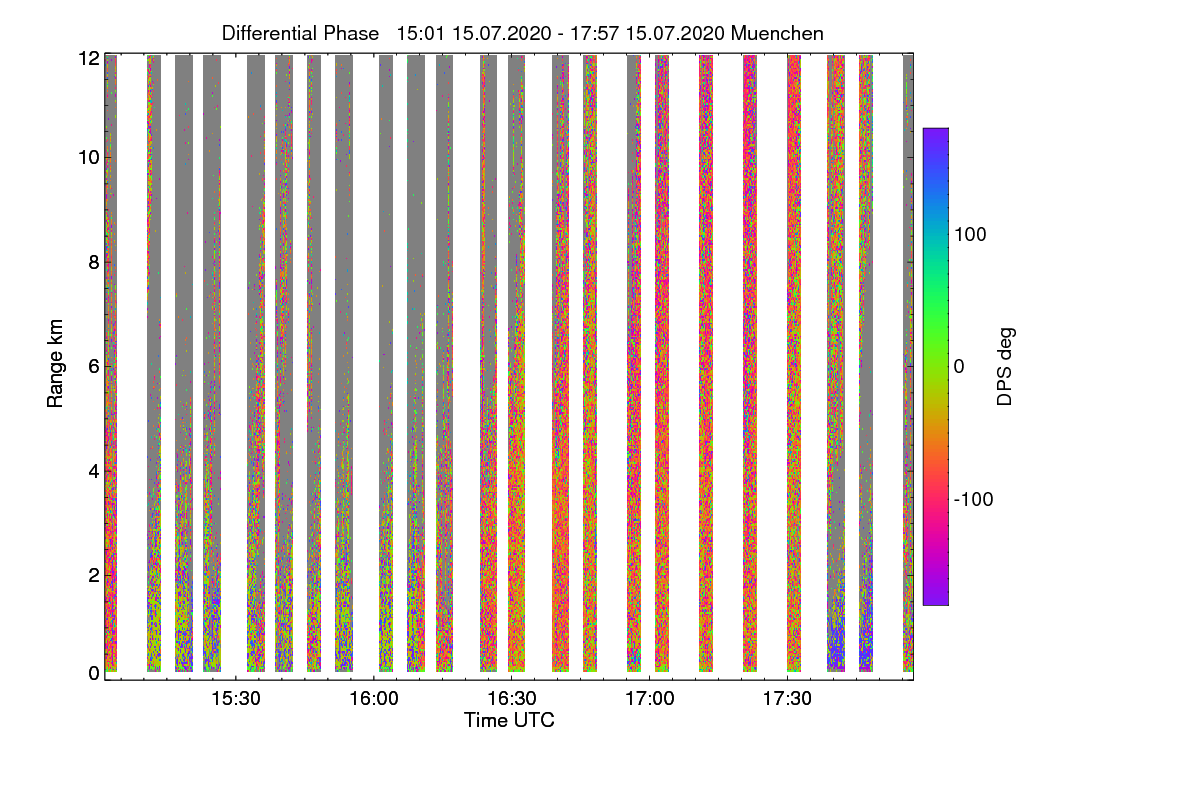Image resolution: width=1200 pixels, height=800 pixels.
Task: Select the Range km axis label
Action: [56, 365]
